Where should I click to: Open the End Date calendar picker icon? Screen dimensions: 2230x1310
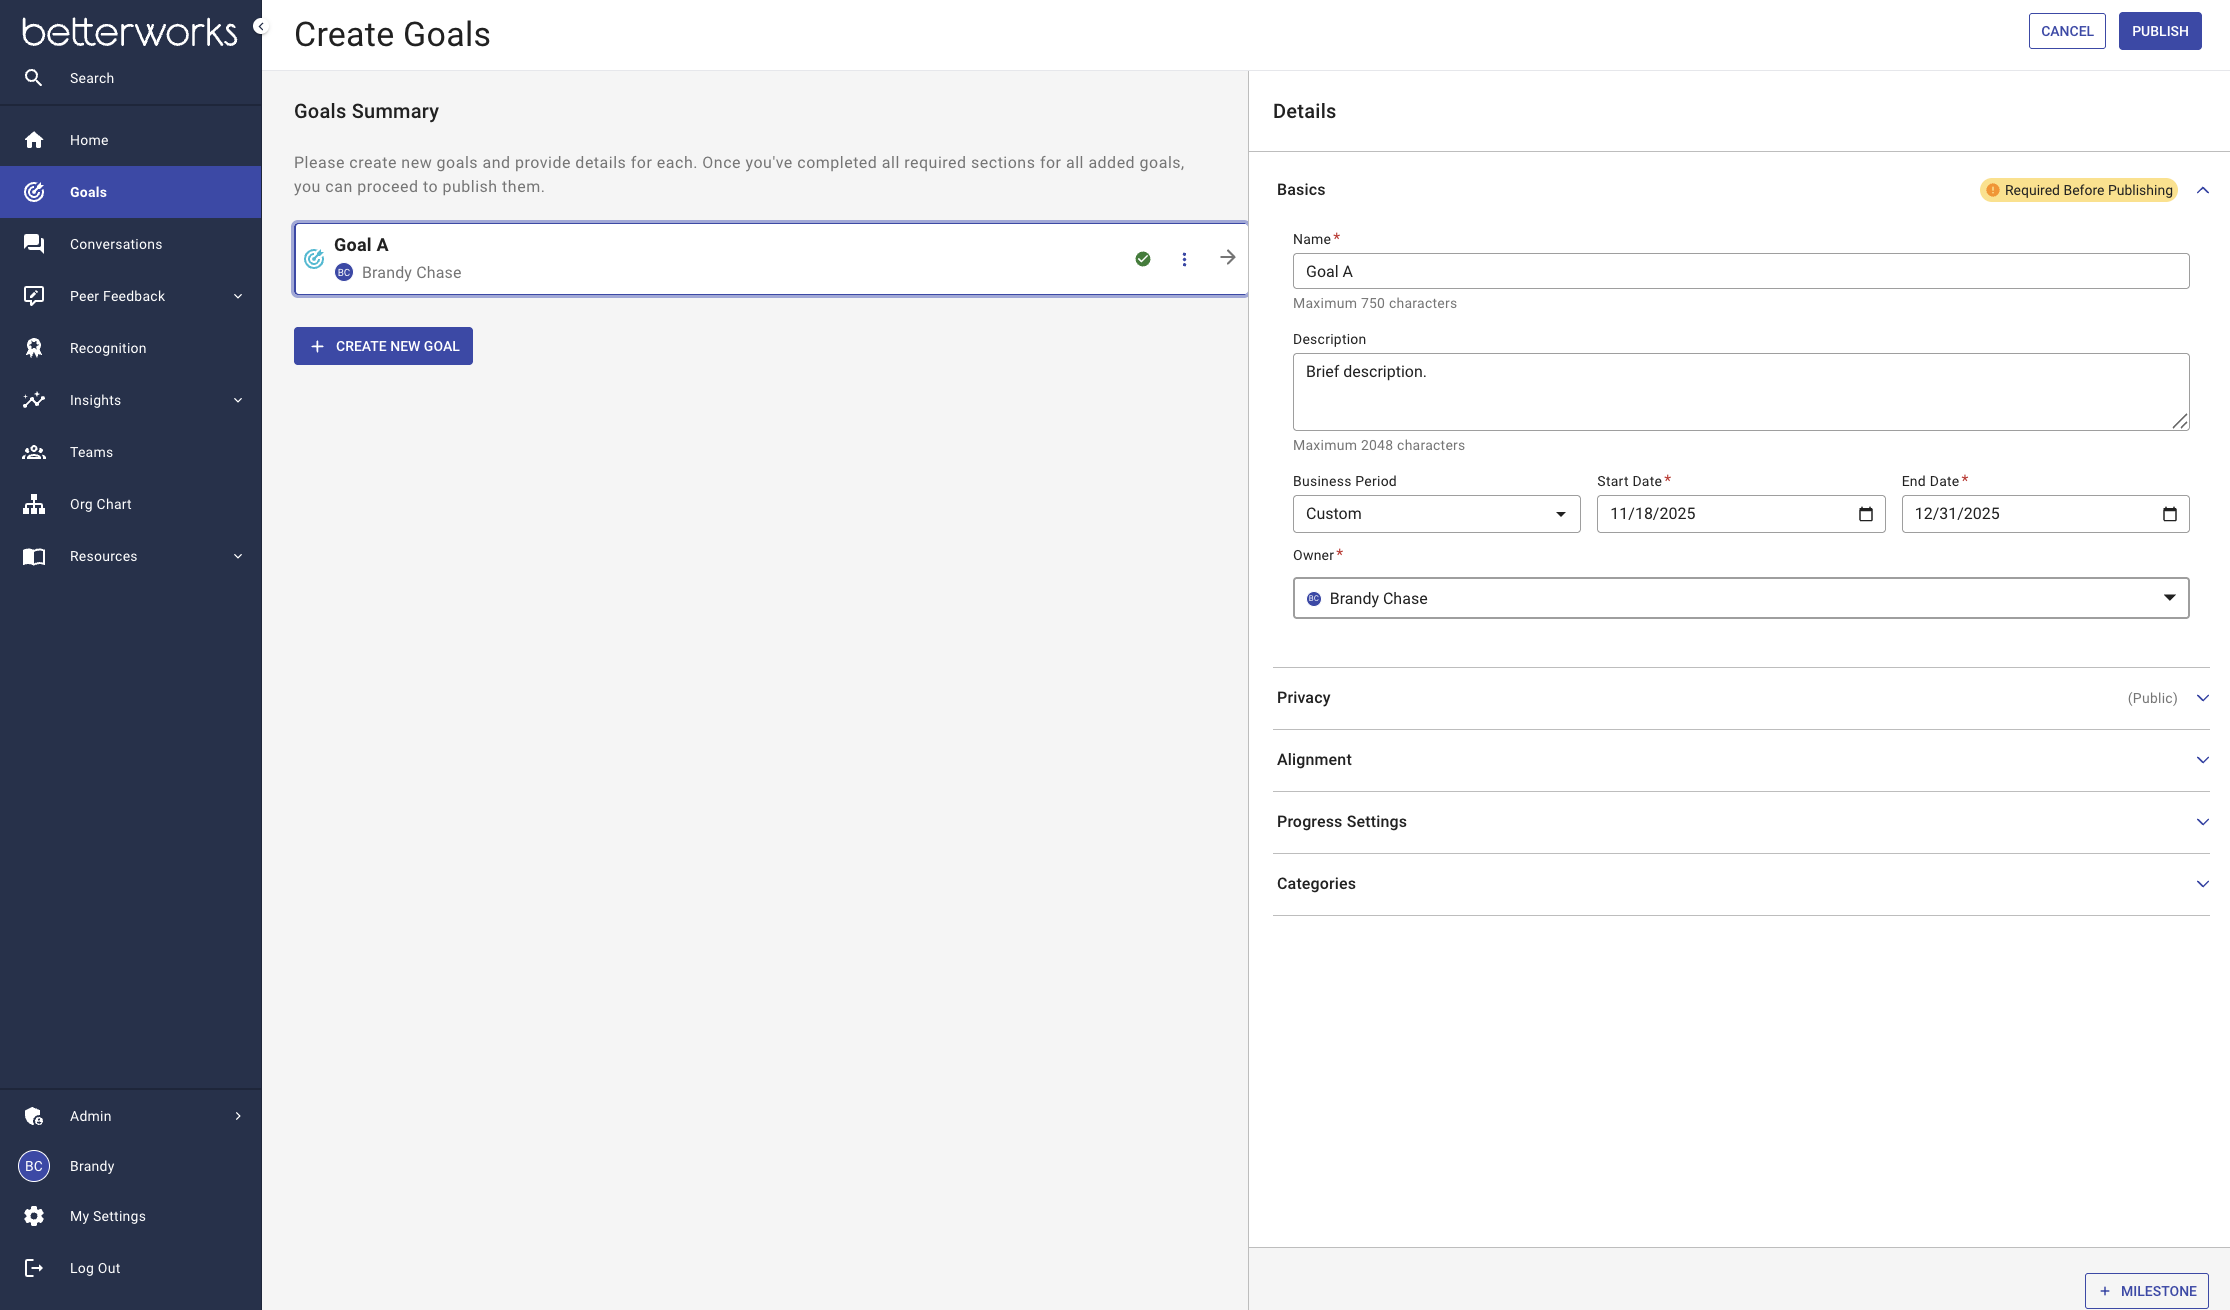2170,514
